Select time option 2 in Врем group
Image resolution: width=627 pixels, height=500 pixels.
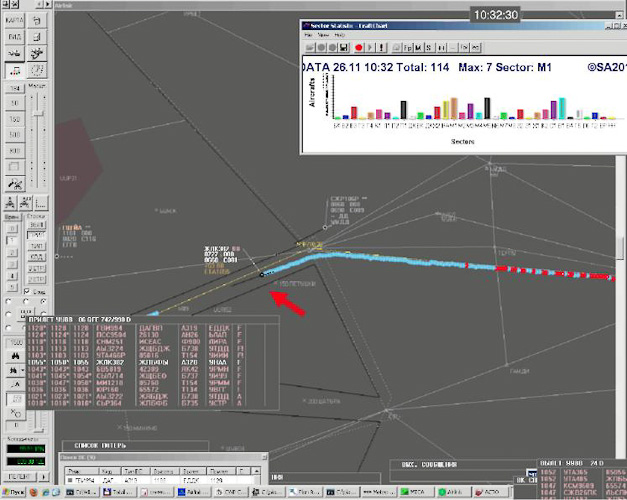(12, 252)
